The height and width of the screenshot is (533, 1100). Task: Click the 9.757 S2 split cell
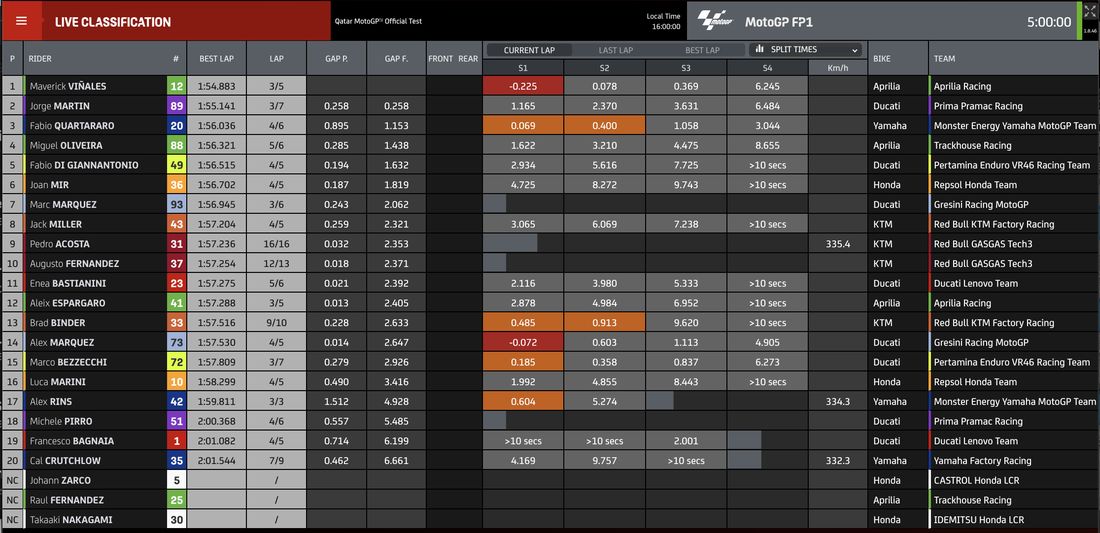coord(604,461)
